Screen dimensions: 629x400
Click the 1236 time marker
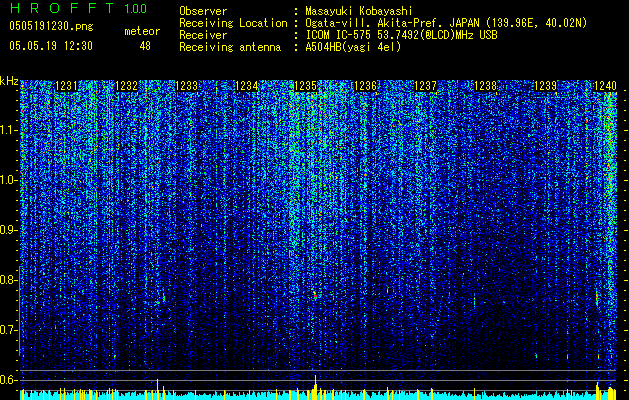tap(365, 86)
